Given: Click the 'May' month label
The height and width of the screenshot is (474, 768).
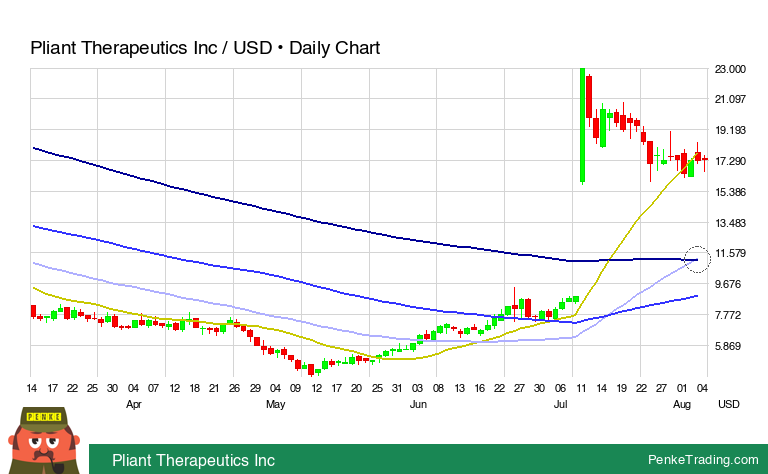Looking at the screenshot, I should 275,404.
